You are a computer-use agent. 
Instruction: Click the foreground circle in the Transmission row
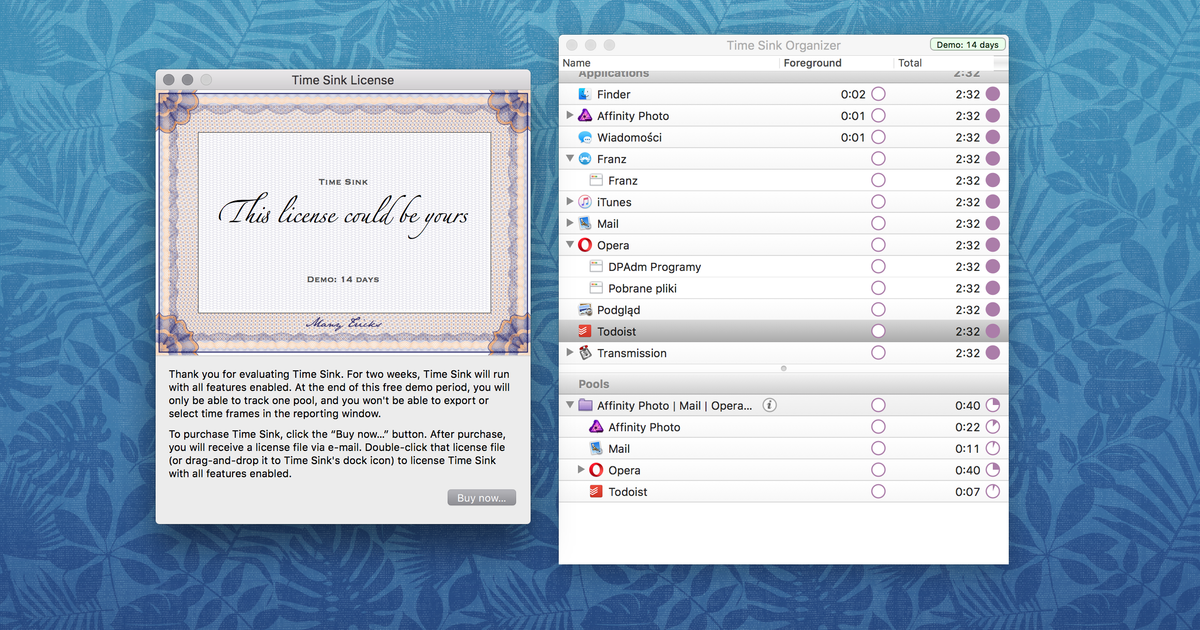[878, 353]
